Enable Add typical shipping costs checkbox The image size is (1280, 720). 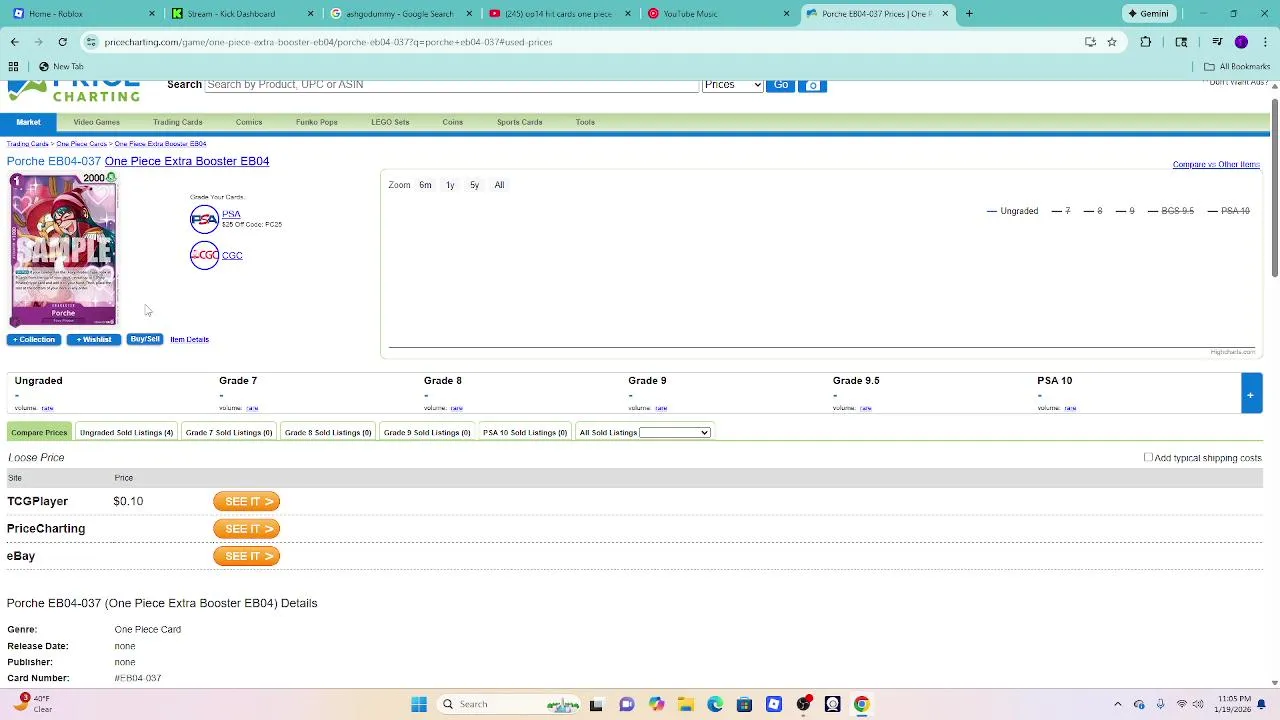(1148, 457)
